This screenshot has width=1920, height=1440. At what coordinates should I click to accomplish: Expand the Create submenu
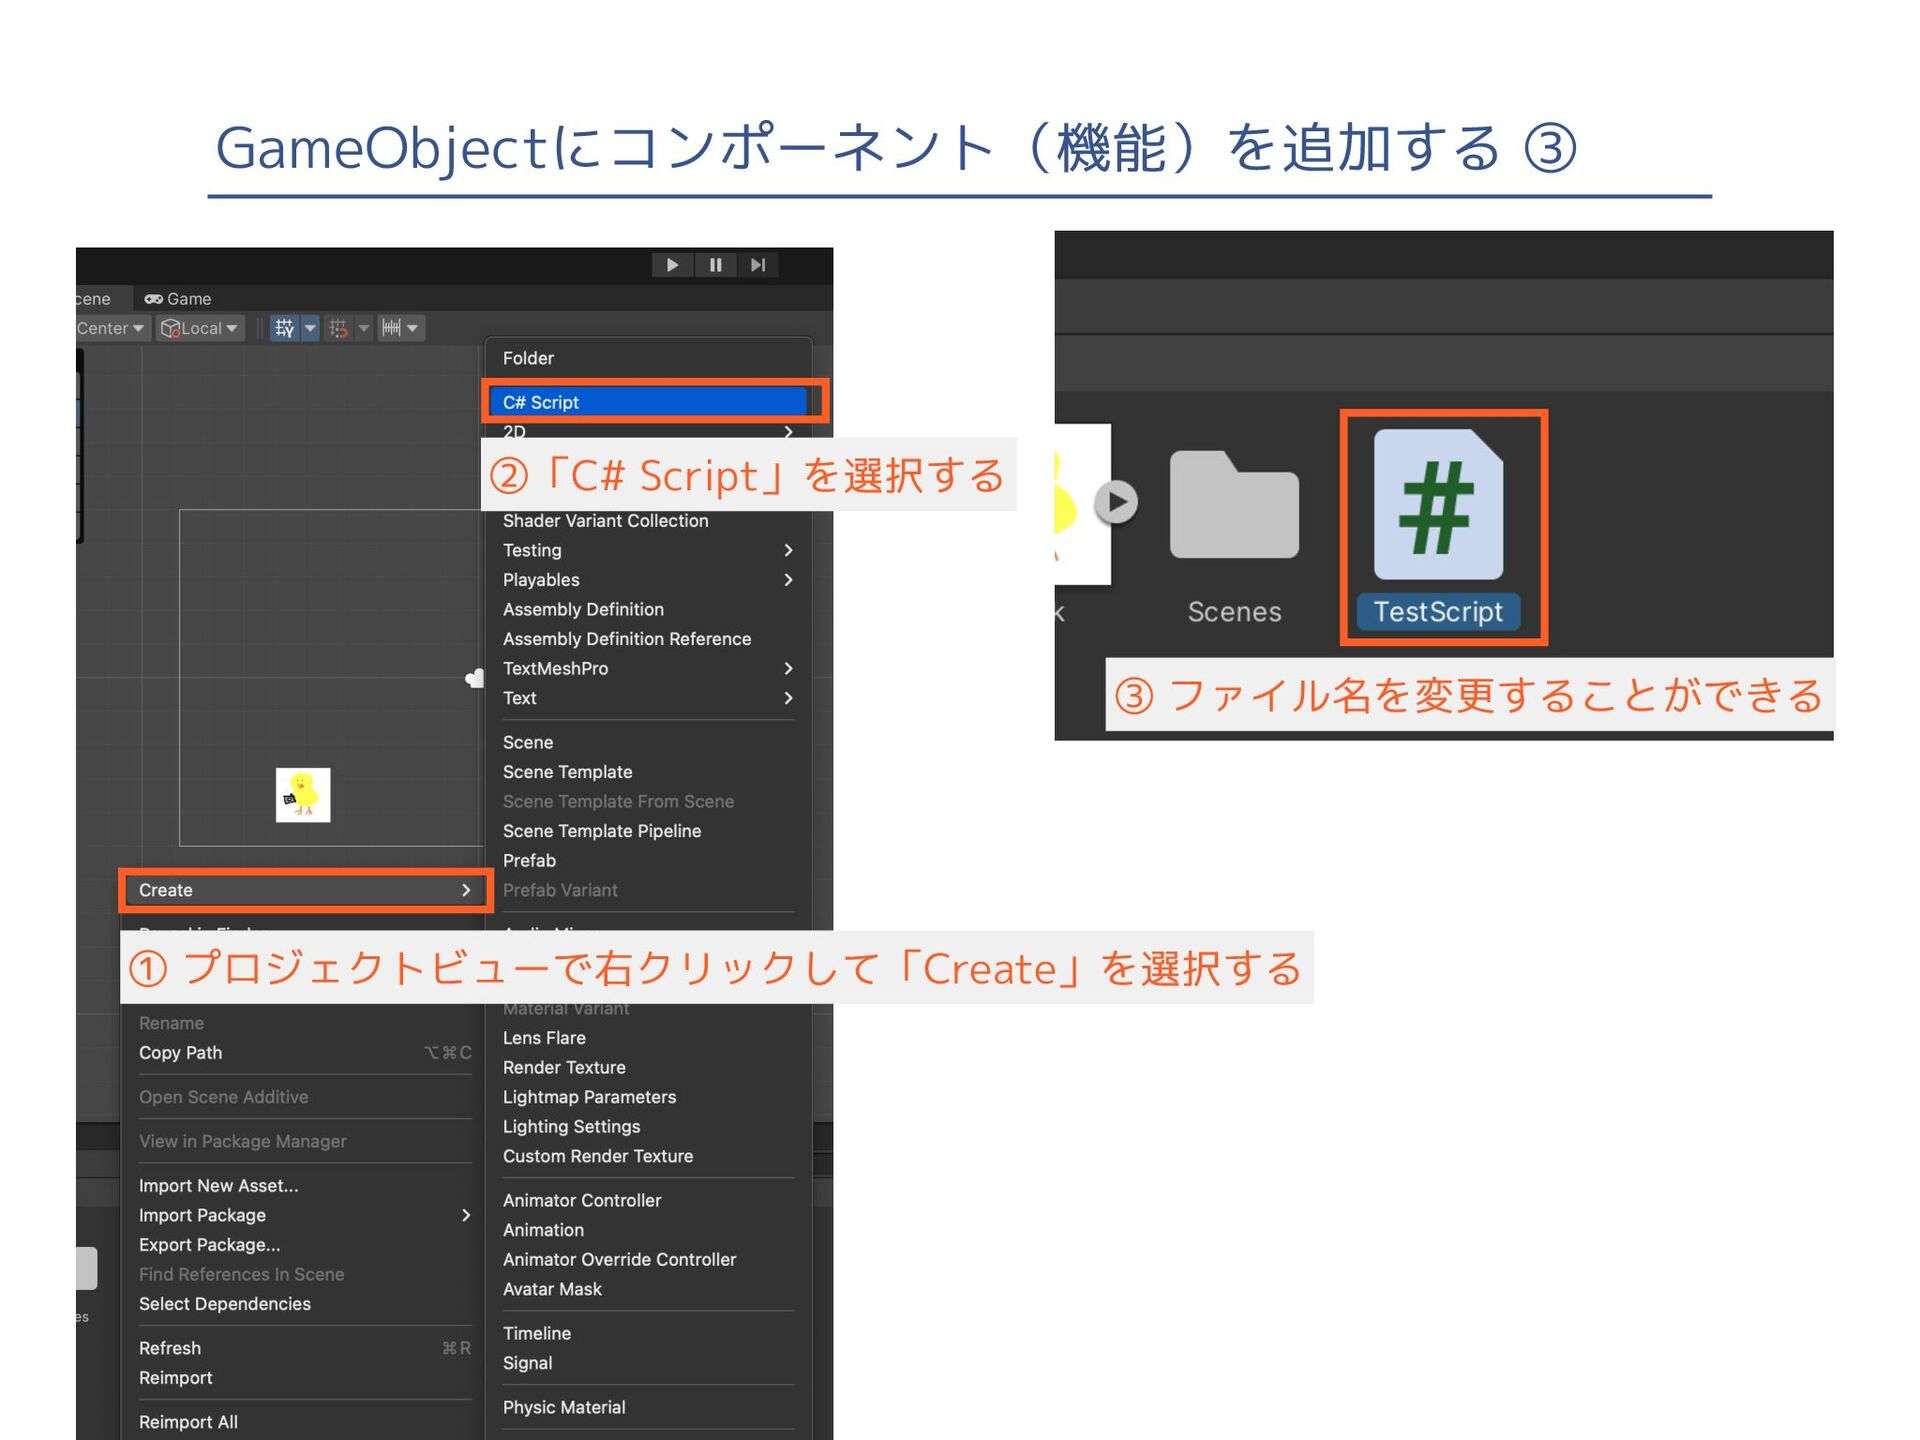pyautogui.click(x=305, y=890)
